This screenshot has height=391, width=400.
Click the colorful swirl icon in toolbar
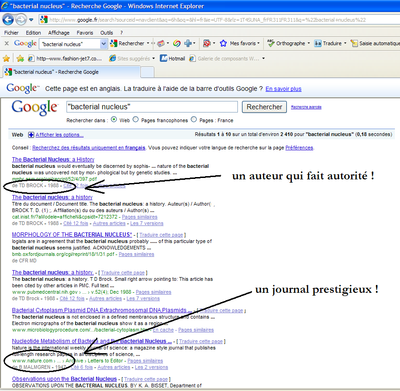click(177, 43)
